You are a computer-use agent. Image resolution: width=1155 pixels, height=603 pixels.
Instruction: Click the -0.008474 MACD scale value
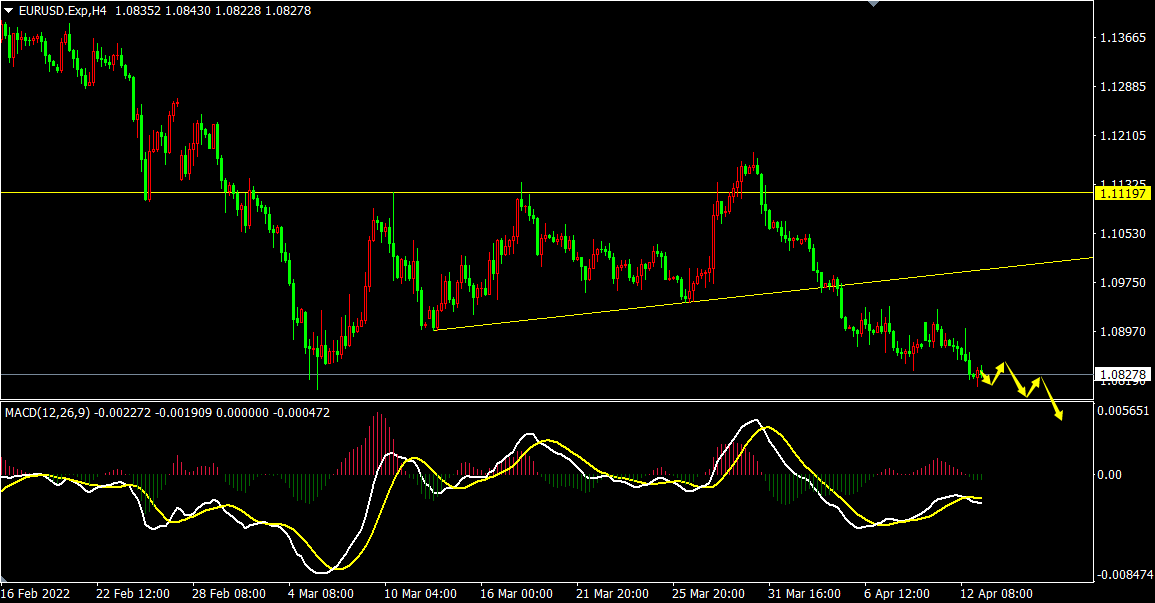coord(1124,575)
